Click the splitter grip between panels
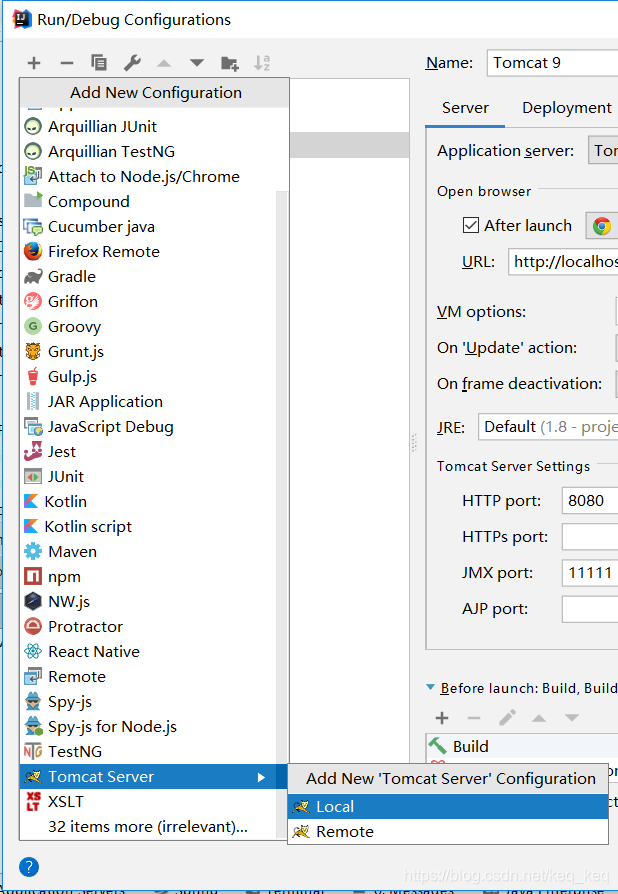Screen dimensions: 618x894 [x=414, y=443]
